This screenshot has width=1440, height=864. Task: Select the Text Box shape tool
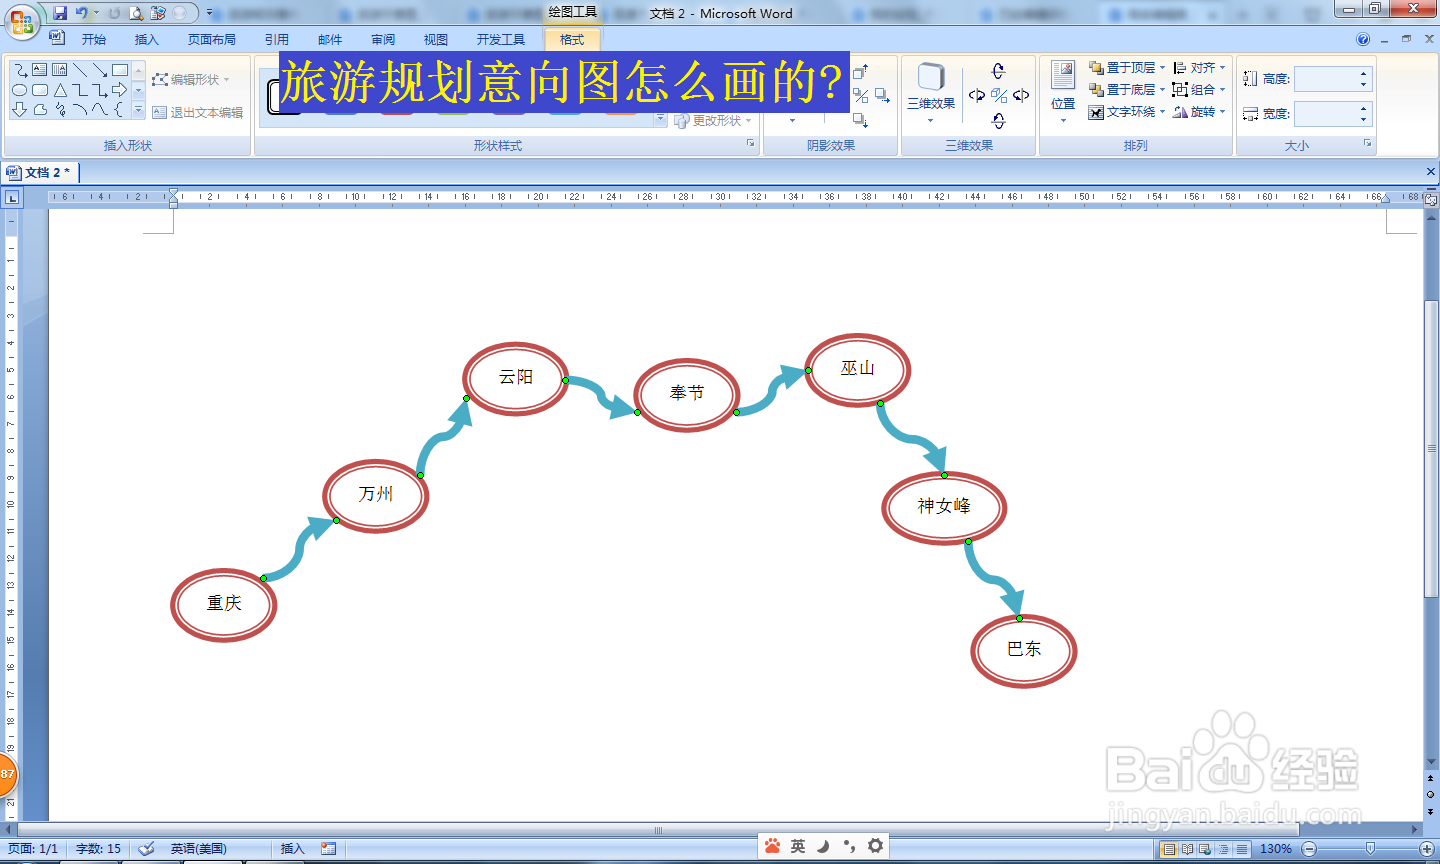click(x=39, y=70)
